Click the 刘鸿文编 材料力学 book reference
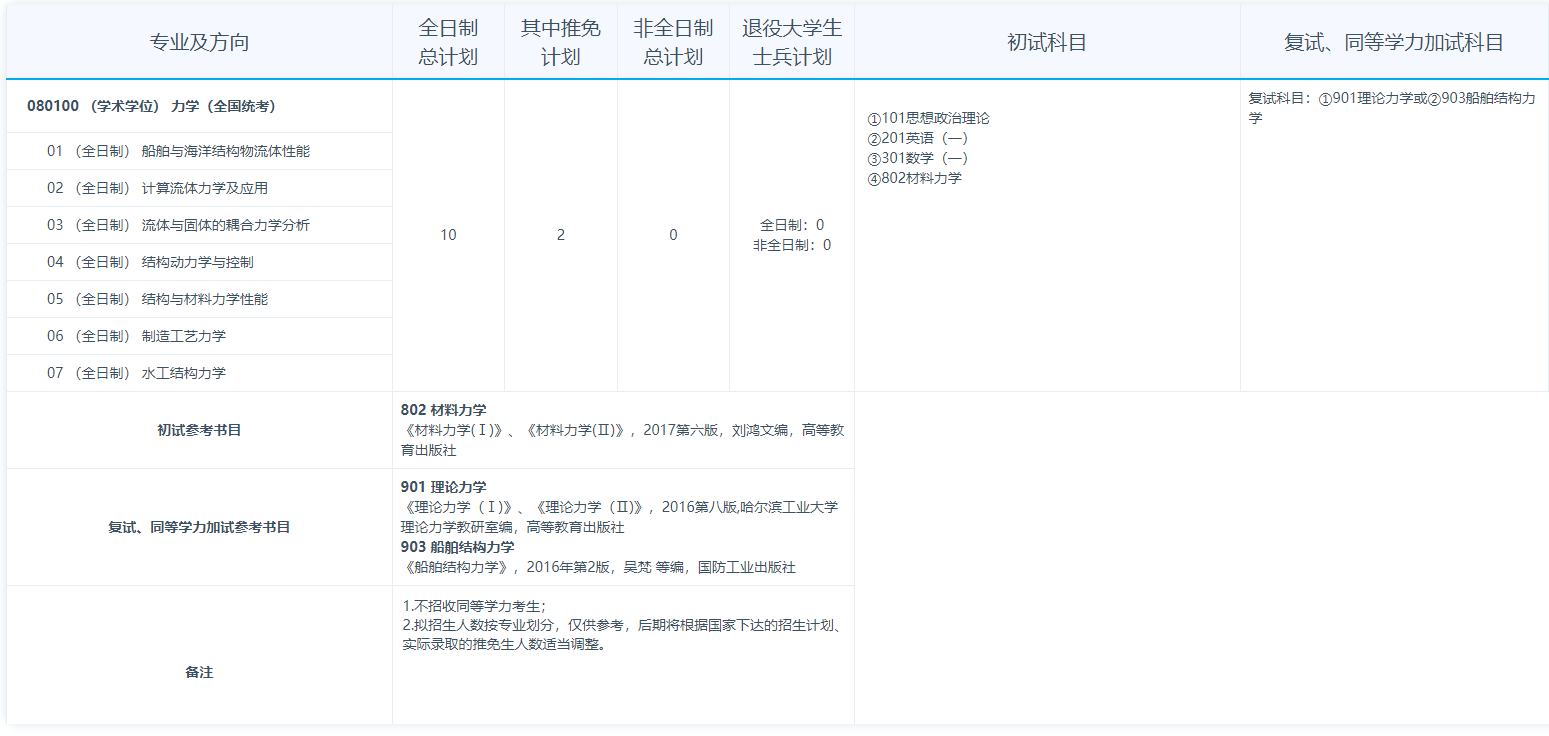This screenshot has height=736, width=1549. click(x=622, y=440)
